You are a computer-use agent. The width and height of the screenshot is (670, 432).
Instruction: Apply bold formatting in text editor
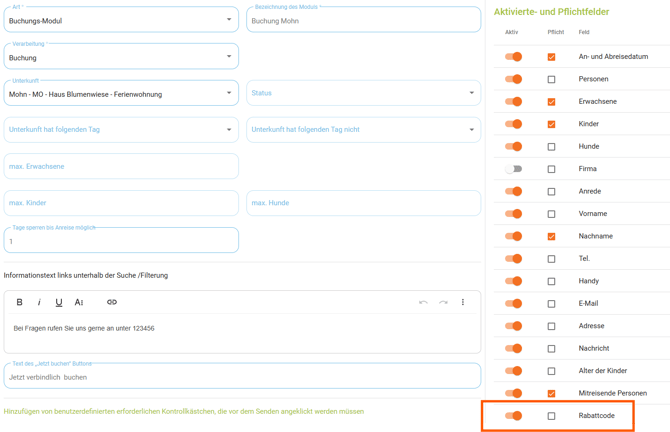tap(19, 302)
